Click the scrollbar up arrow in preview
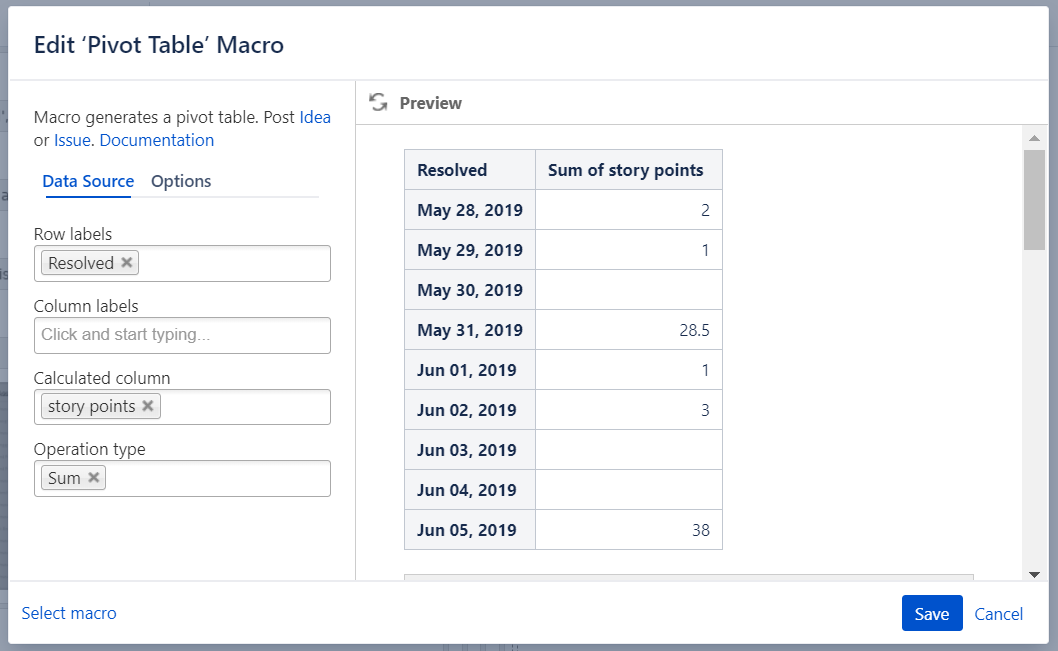The height and width of the screenshot is (651, 1058). [1034, 137]
